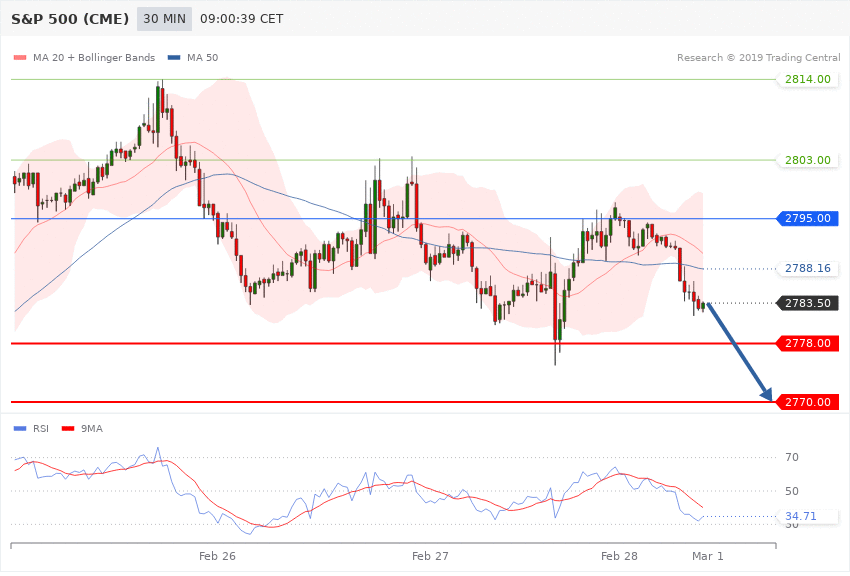Click the Feb 28 date axis label
This screenshot has width=850, height=576.
click(619, 556)
